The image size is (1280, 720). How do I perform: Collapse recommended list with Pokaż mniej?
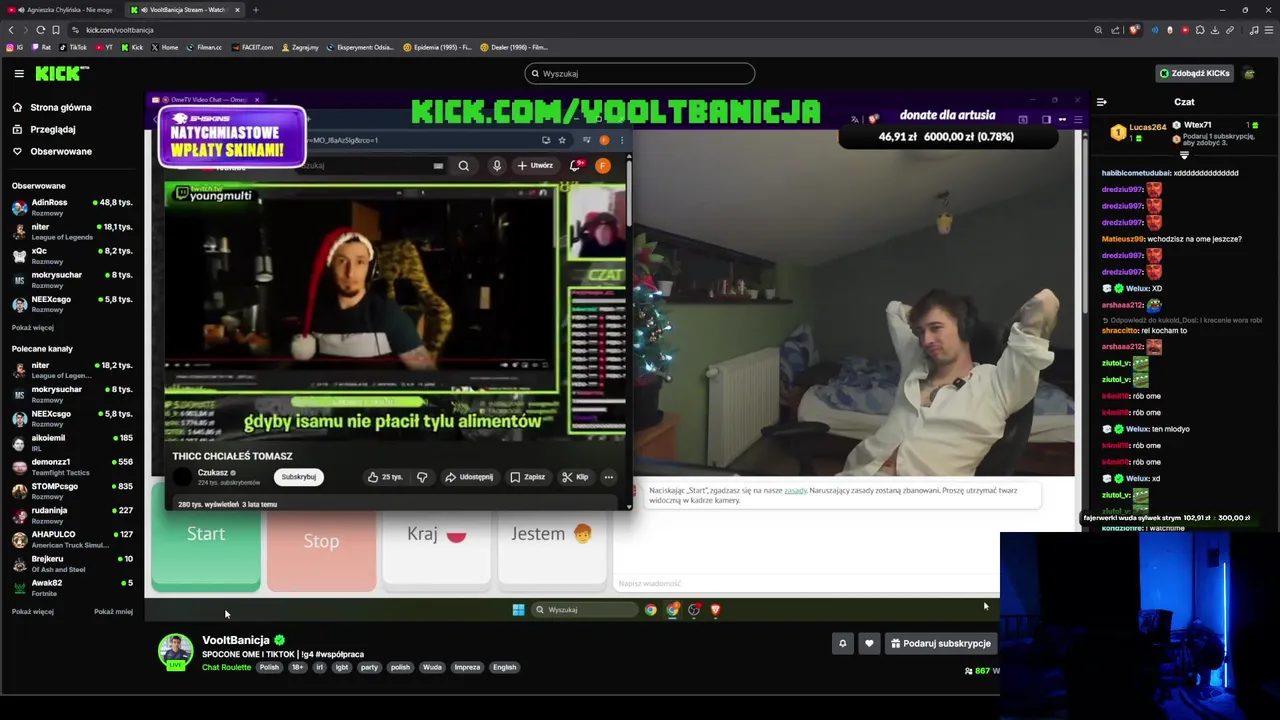113,611
